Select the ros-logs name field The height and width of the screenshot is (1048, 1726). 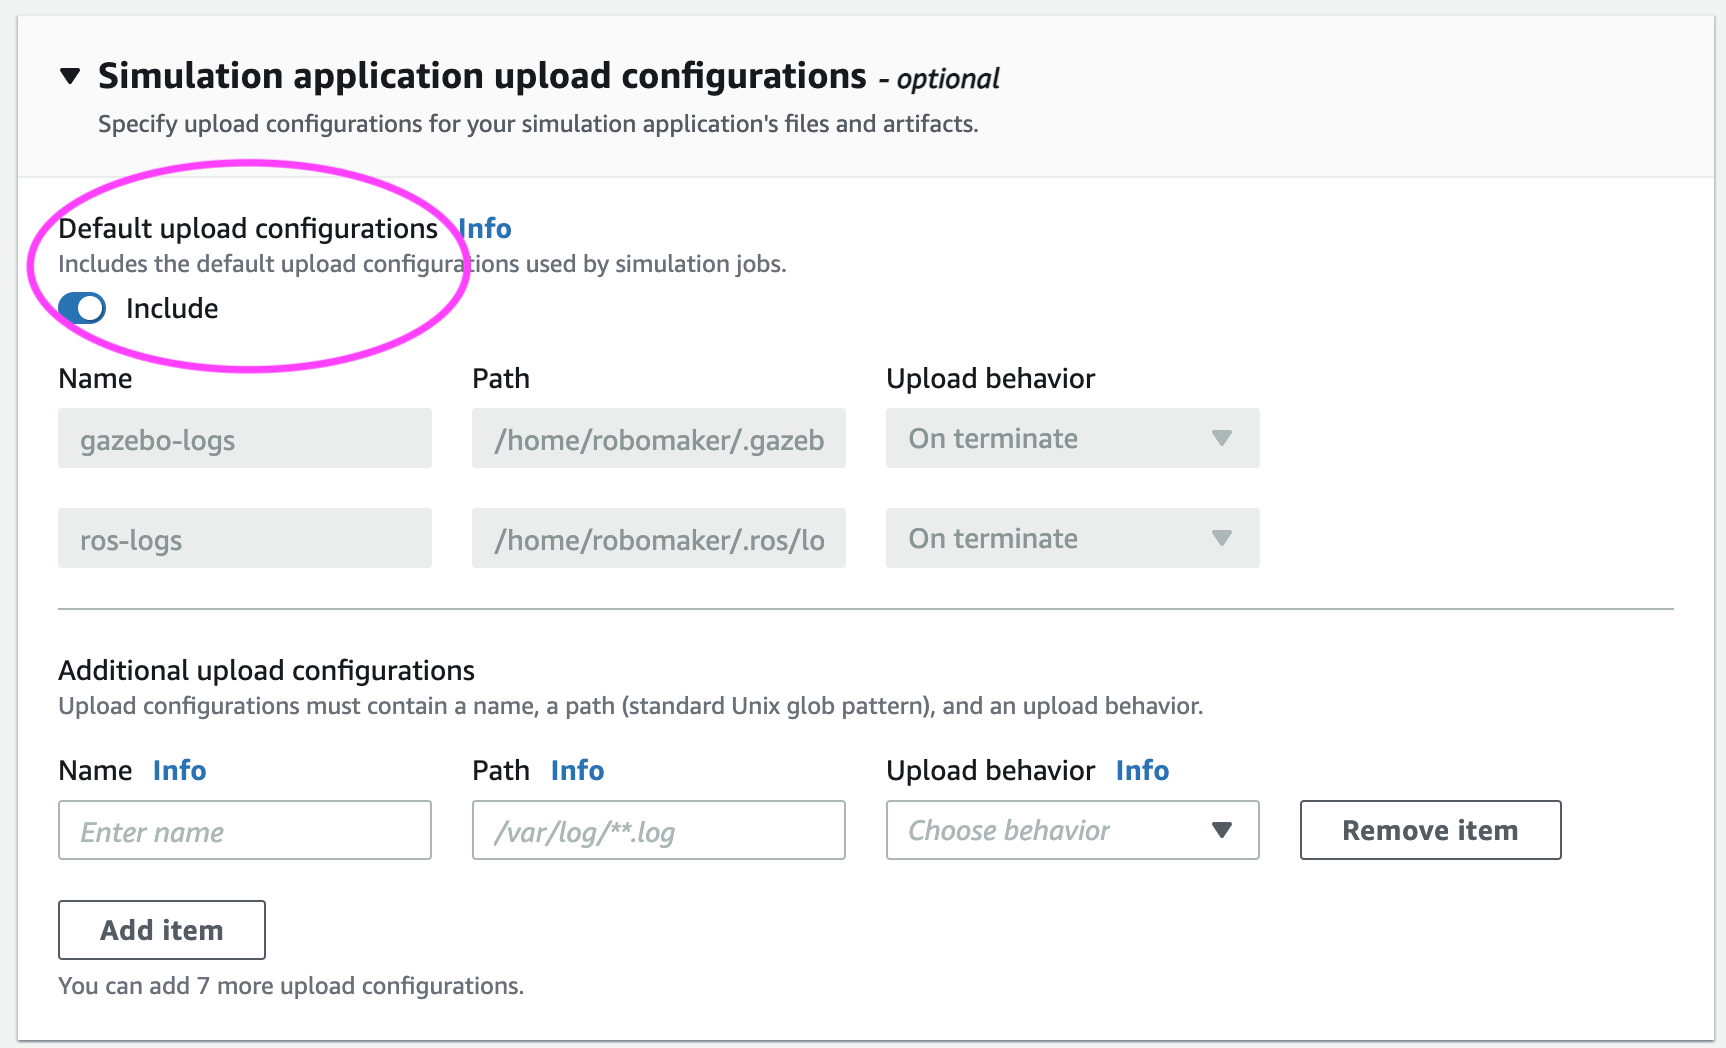(x=244, y=538)
